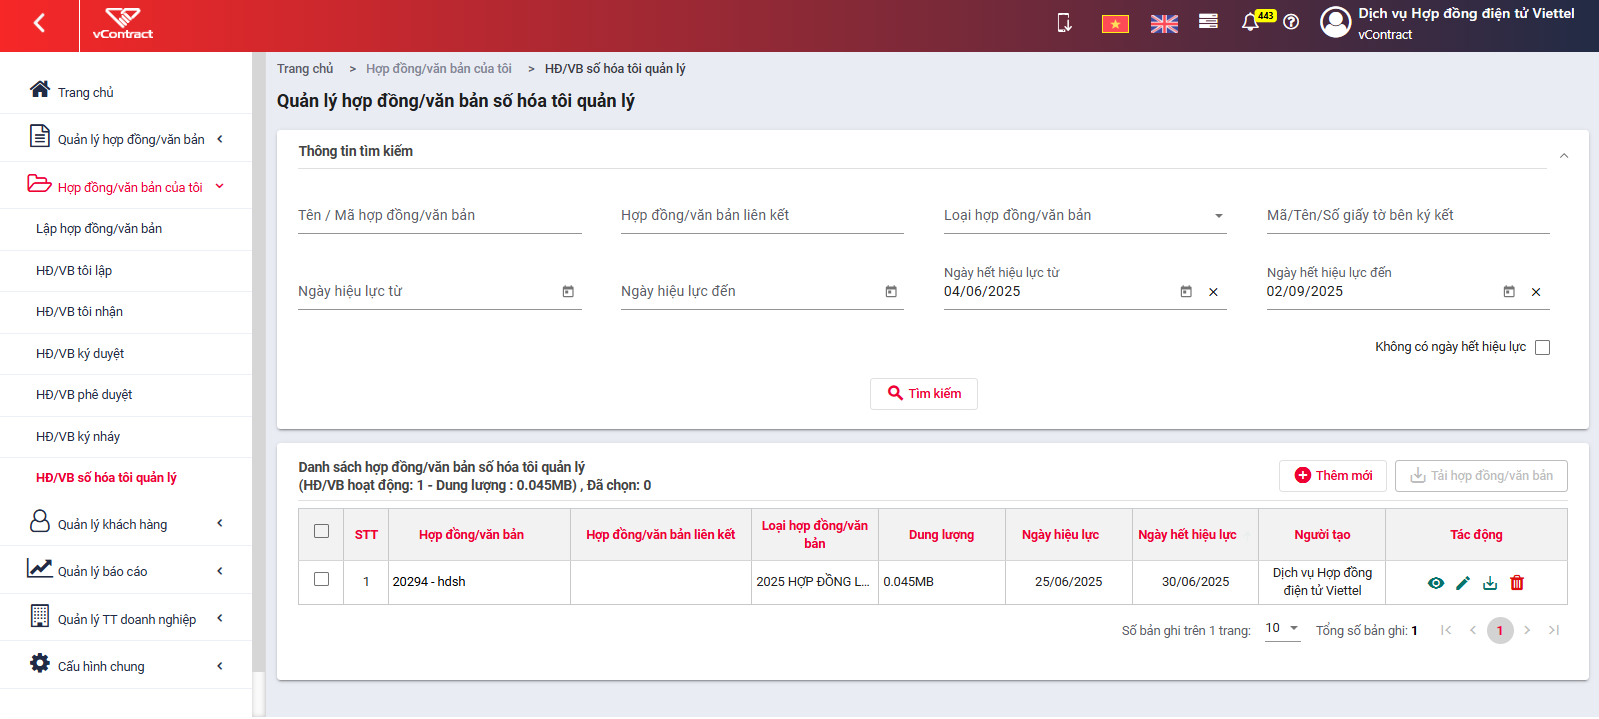
Task: Open the help question mark icon
Action: tap(1291, 22)
